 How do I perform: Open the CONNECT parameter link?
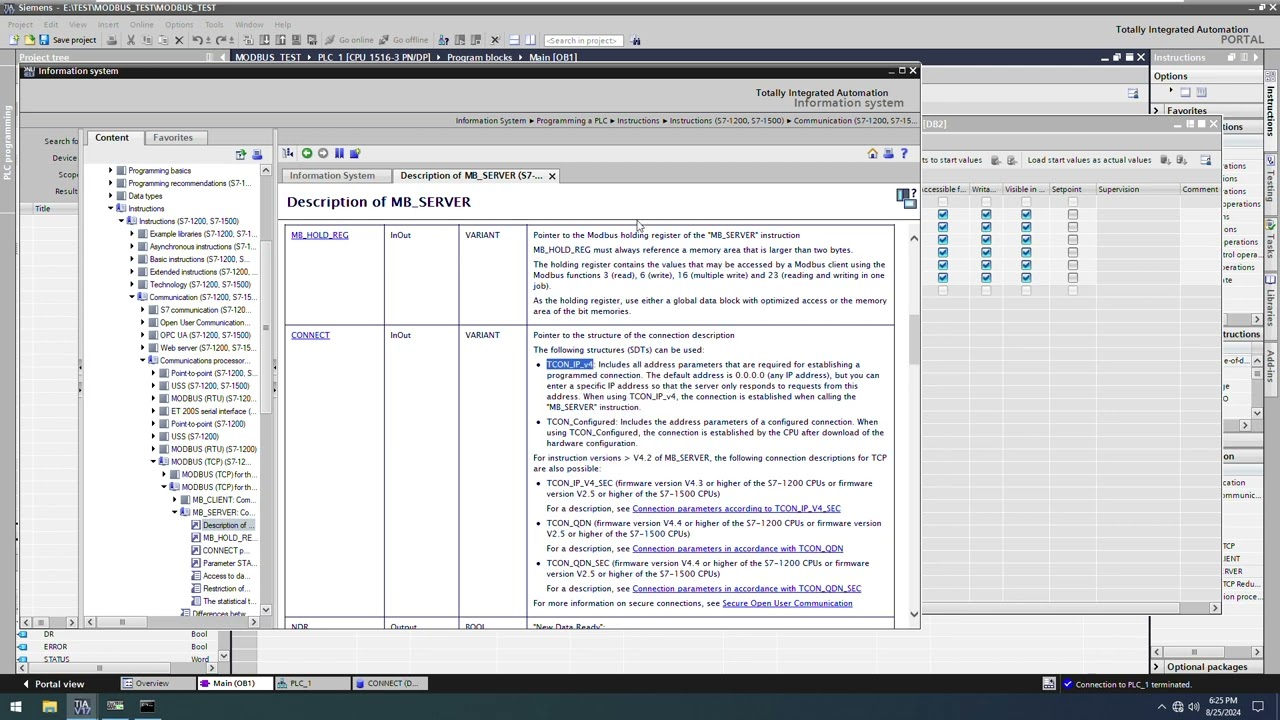click(310, 335)
